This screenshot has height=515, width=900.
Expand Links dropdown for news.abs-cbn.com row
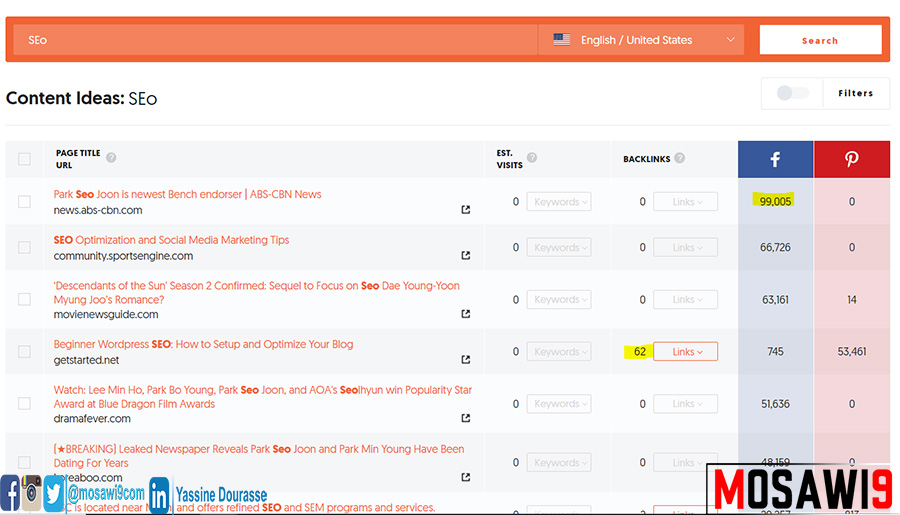pos(685,202)
